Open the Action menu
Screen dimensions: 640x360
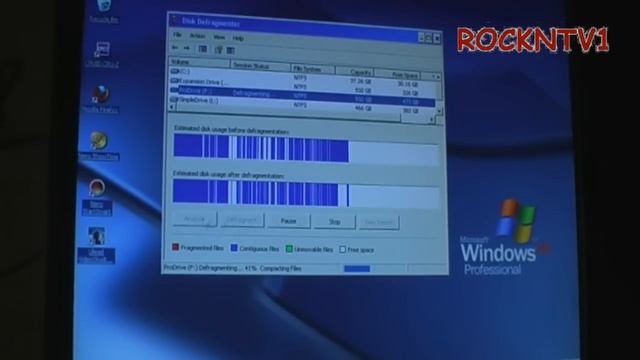point(198,36)
